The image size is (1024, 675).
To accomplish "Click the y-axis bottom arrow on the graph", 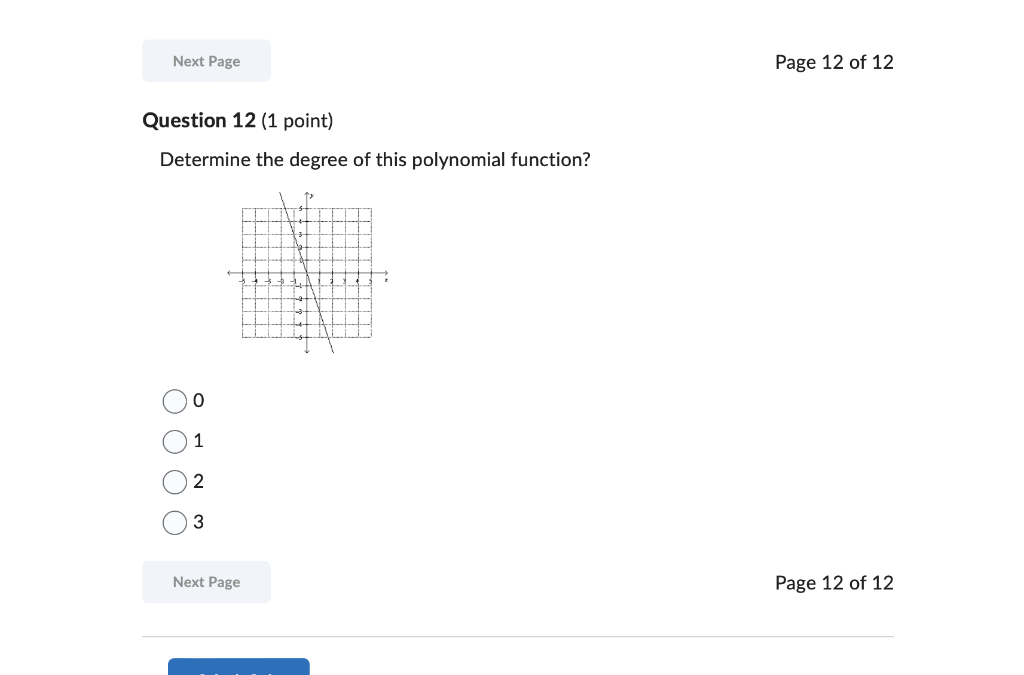I will (307, 351).
